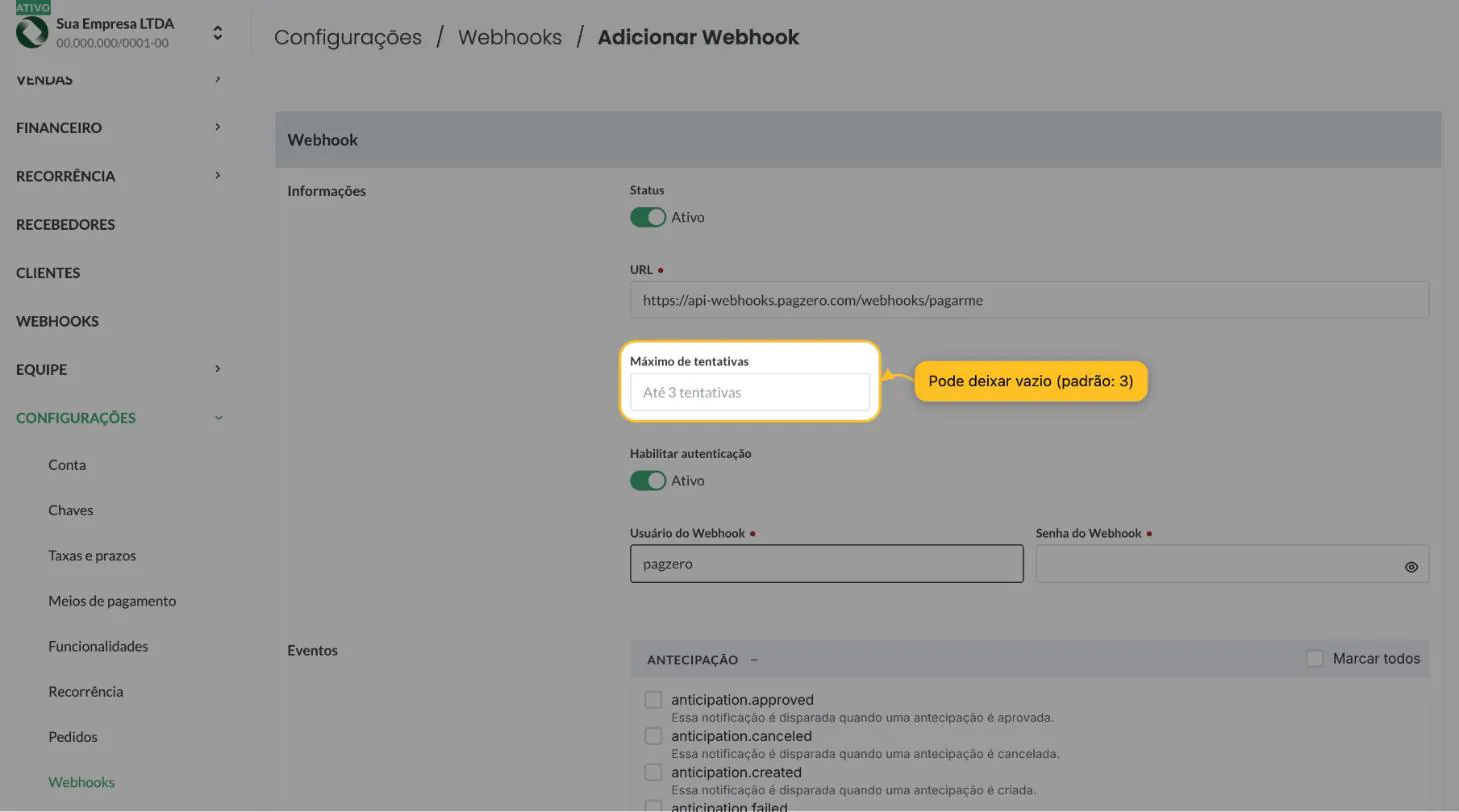
Task: Open the company switcher arrows
Action: [x=218, y=33]
